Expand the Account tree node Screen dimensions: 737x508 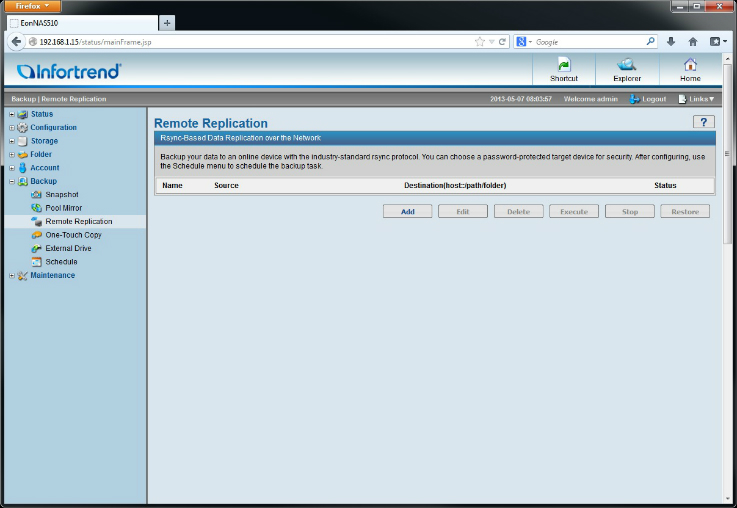[x=12, y=168]
